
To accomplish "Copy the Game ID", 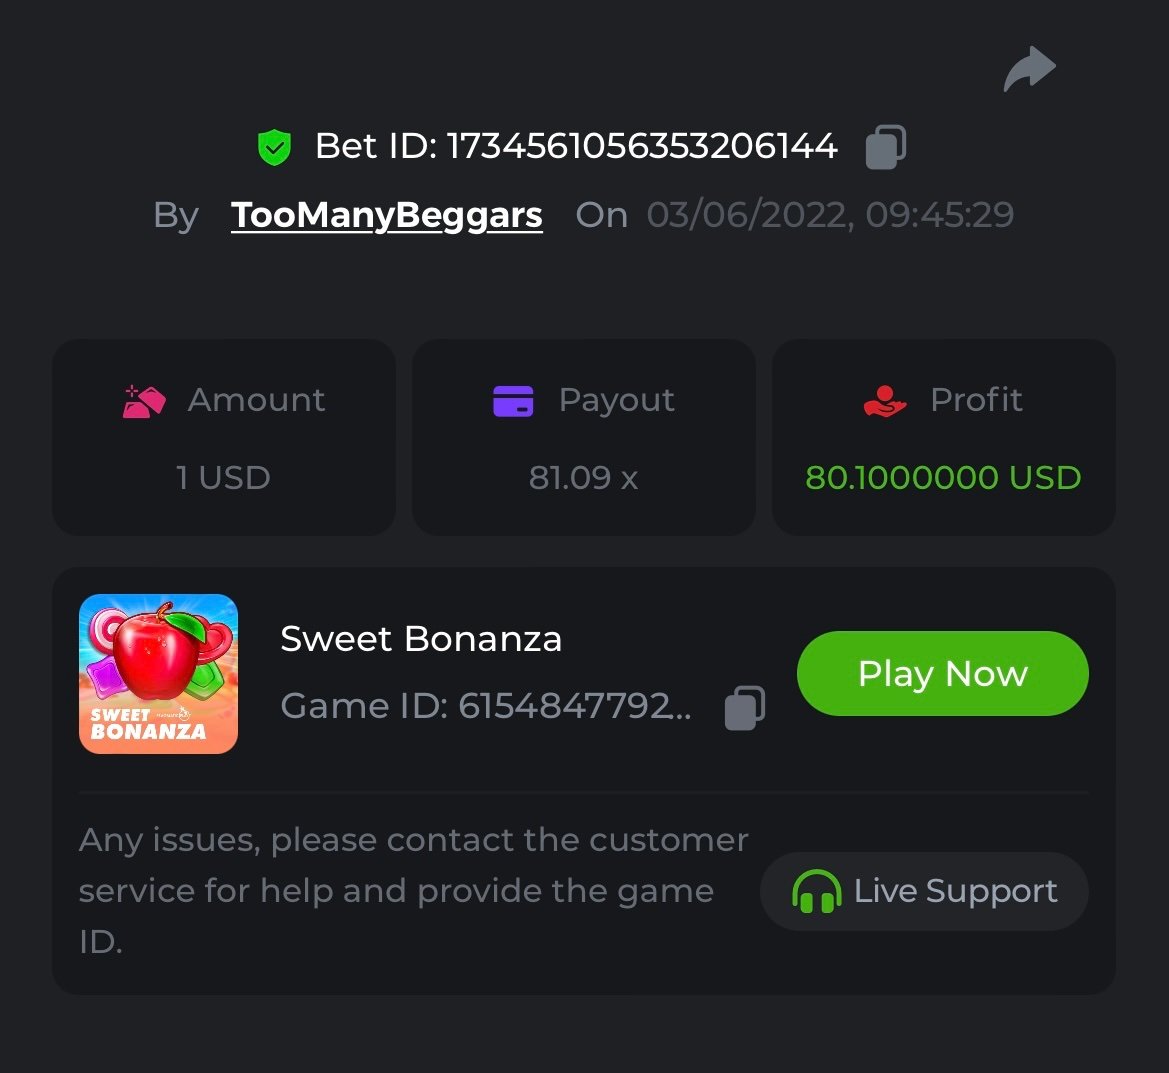I will click(x=744, y=707).
